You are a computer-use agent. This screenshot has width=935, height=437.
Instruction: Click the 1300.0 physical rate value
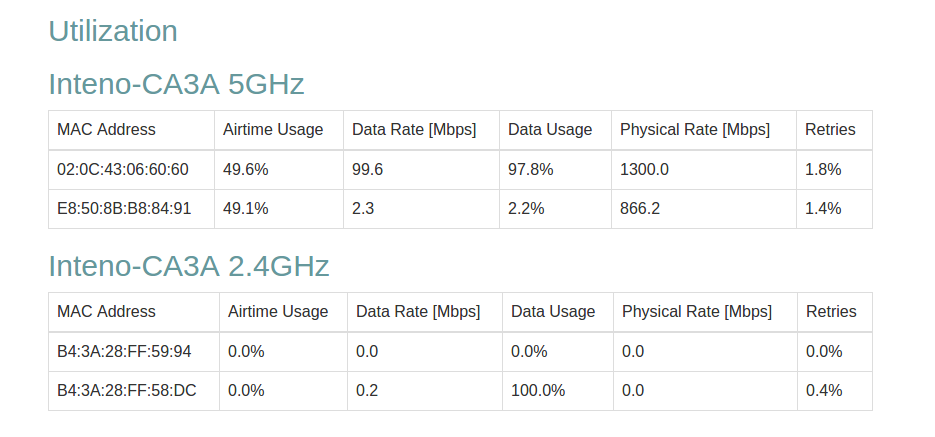[x=644, y=170]
